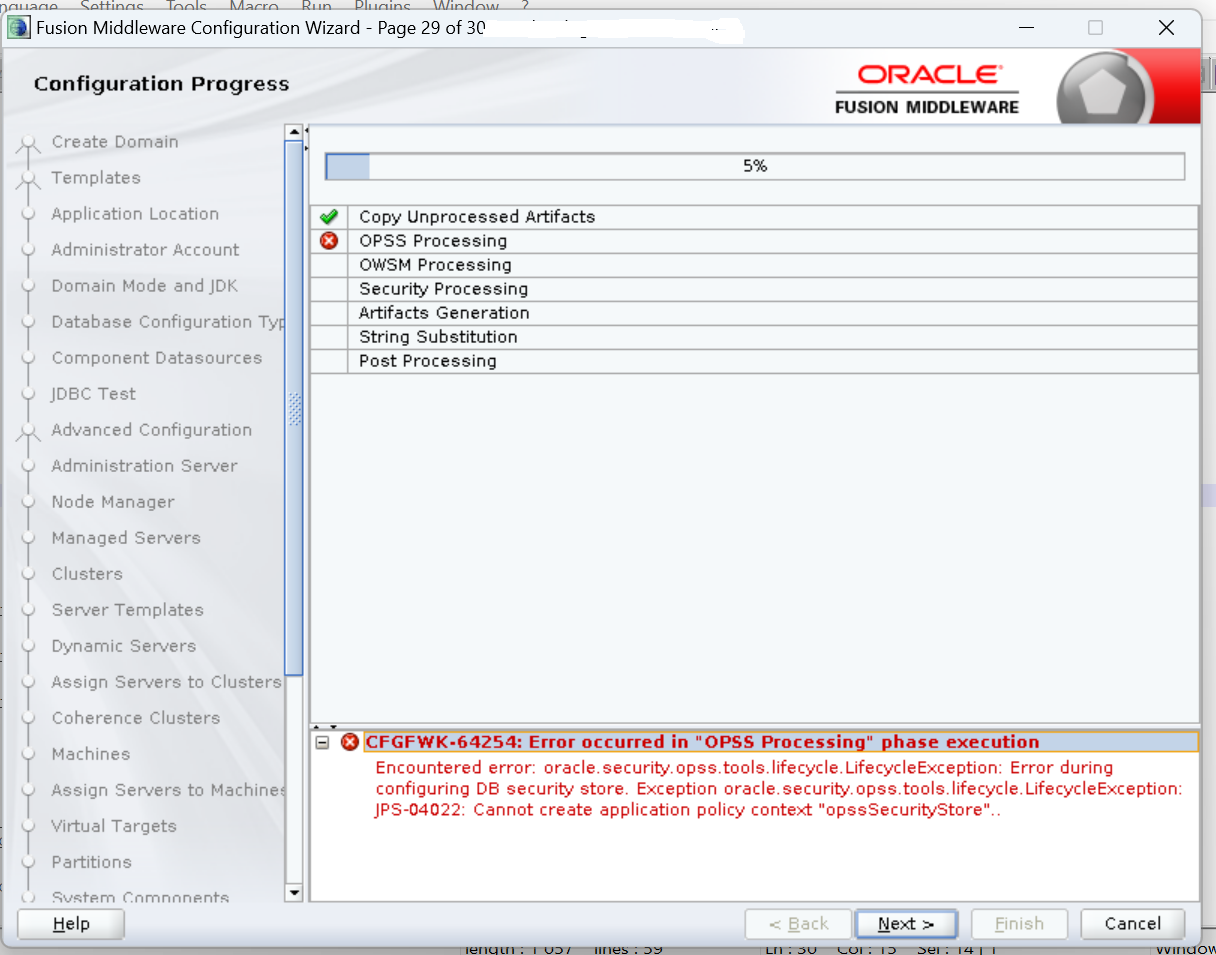1216x955 pixels.
Task: Click the Advanced Configuration step node icon
Action: 28,432
